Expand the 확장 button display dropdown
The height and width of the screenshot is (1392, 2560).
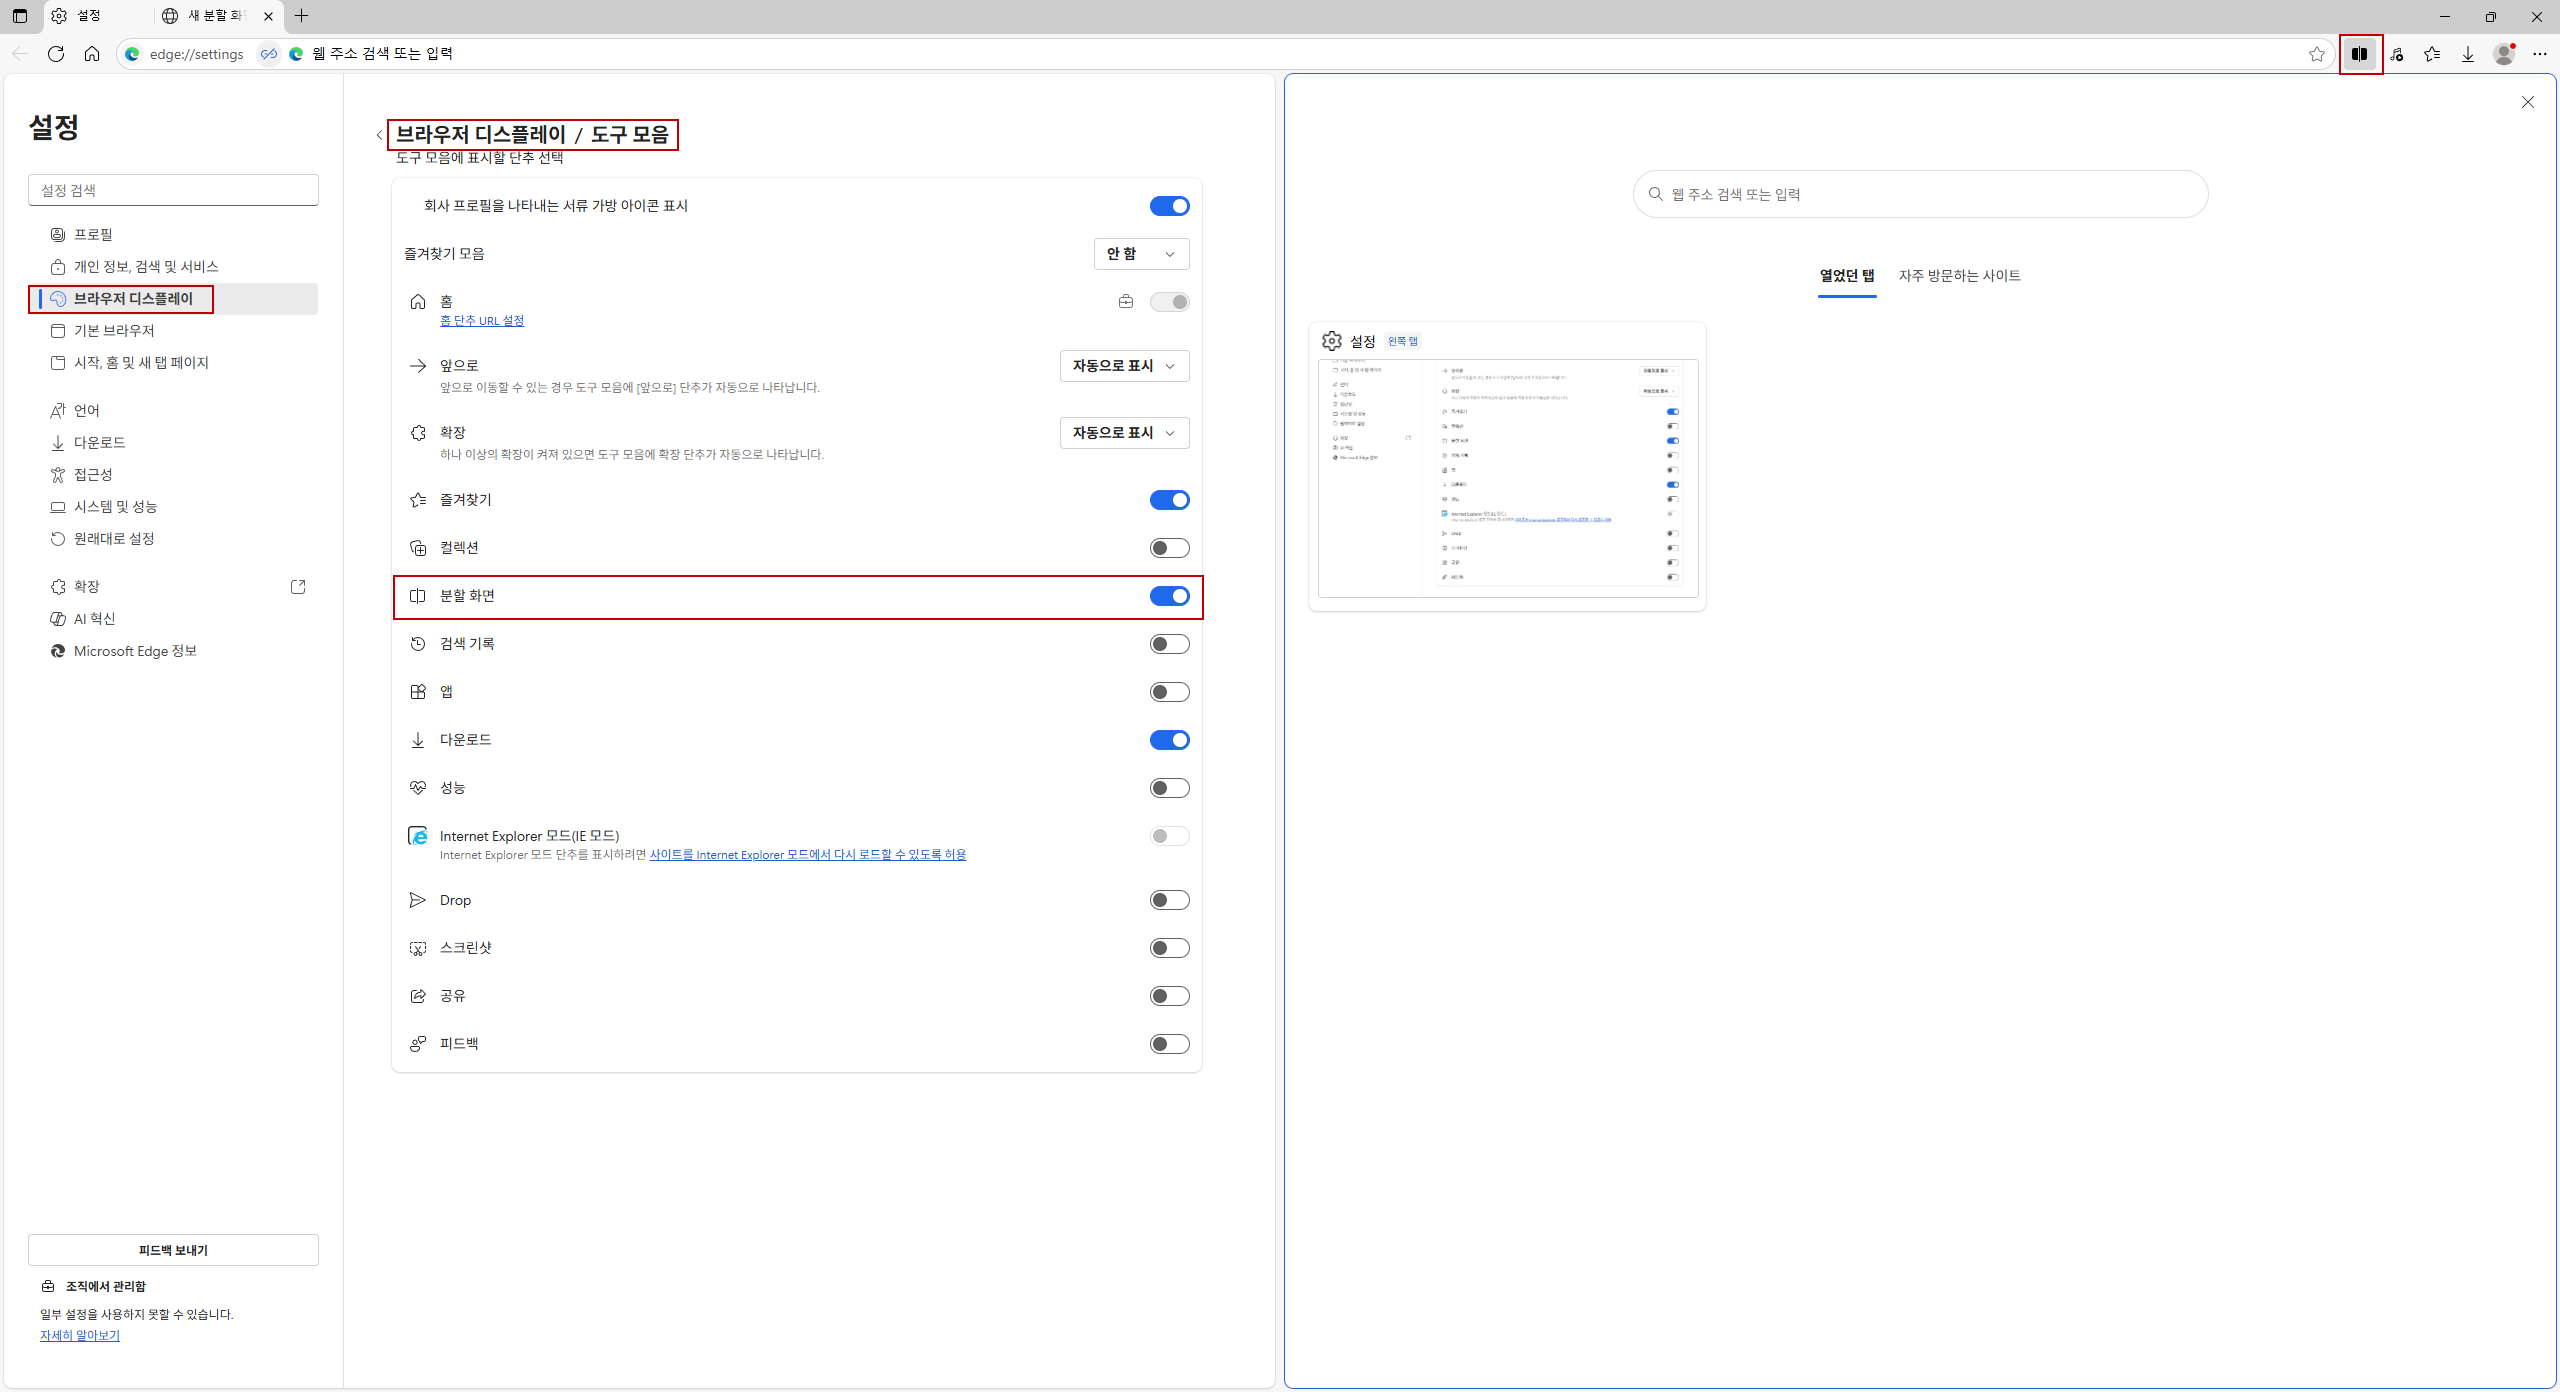(1124, 433)
